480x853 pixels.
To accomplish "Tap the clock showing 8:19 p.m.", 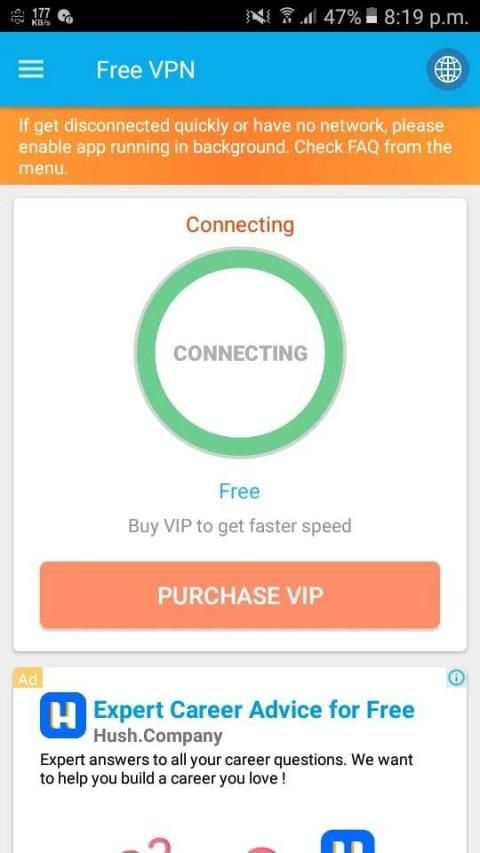I will click(x=426, y=17).
